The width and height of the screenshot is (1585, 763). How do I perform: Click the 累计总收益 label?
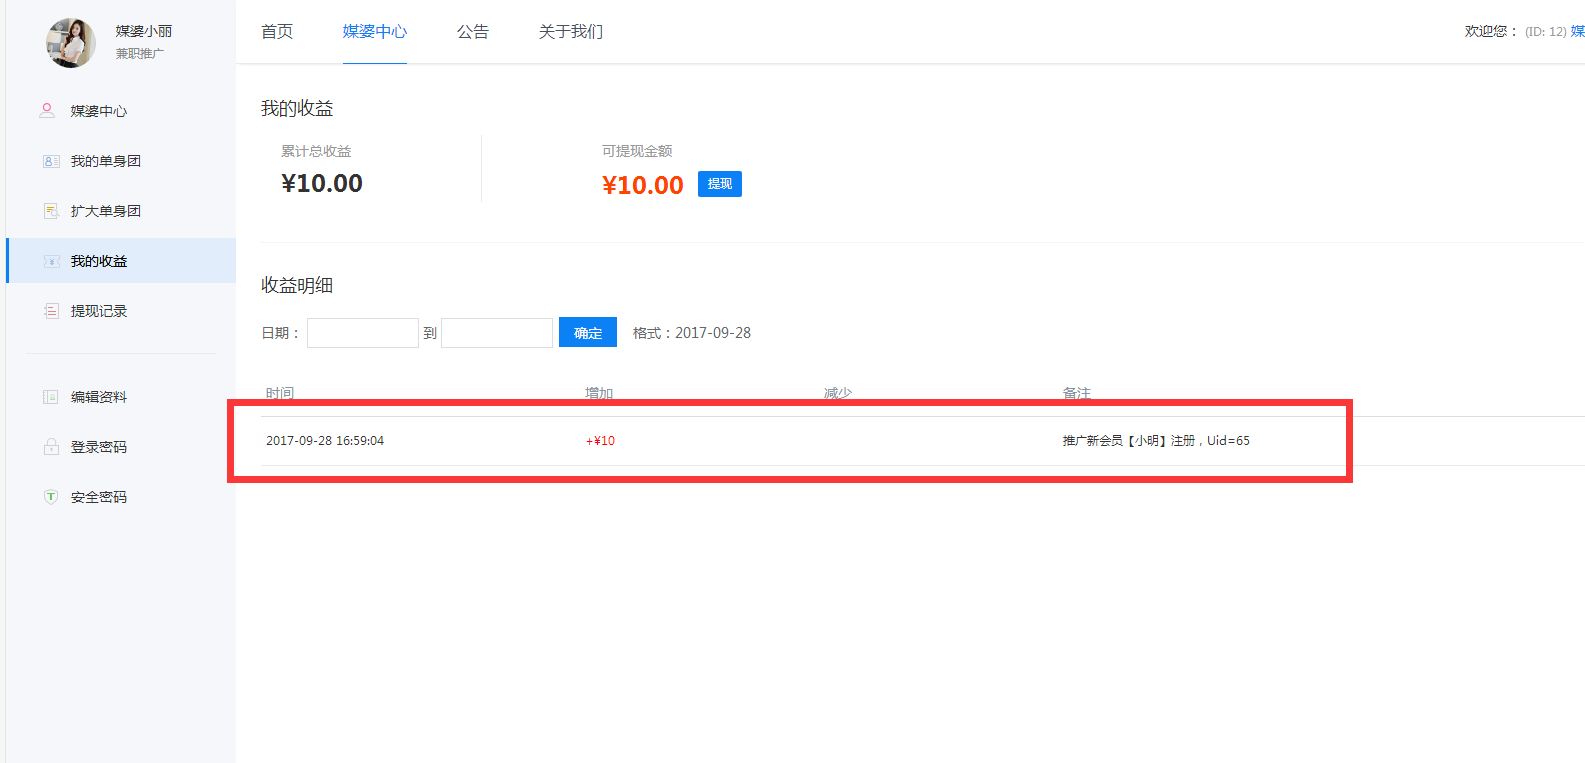tap(316, 151)
